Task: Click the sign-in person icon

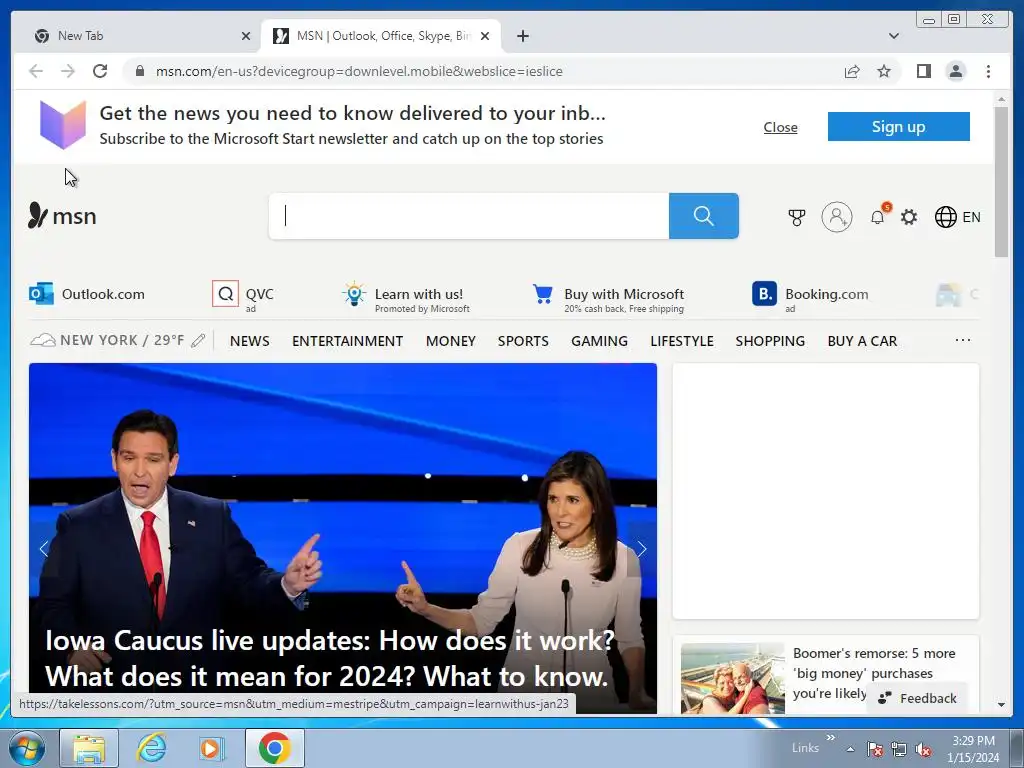Action: pos(837,217)
